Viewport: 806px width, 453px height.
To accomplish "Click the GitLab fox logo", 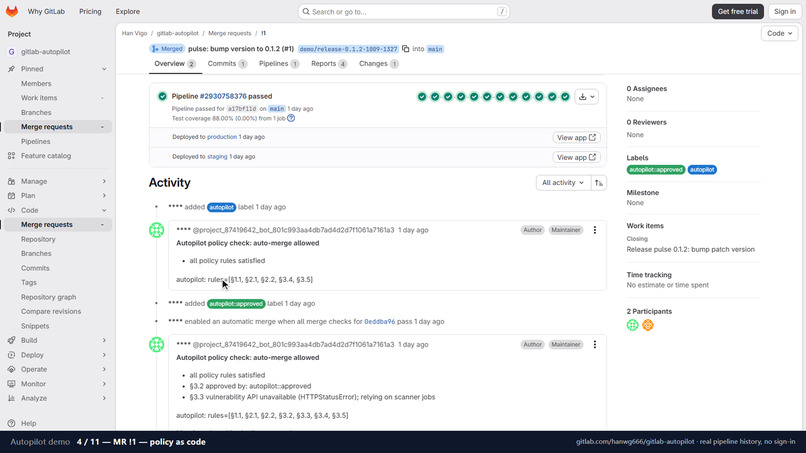I will [12, 11].
